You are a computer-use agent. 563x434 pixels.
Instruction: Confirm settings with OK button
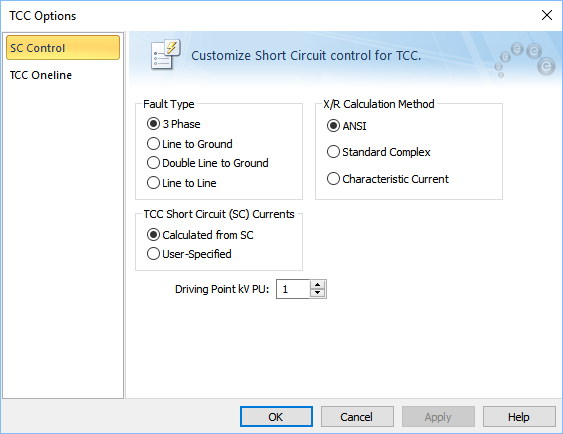[x=276, y=416]
